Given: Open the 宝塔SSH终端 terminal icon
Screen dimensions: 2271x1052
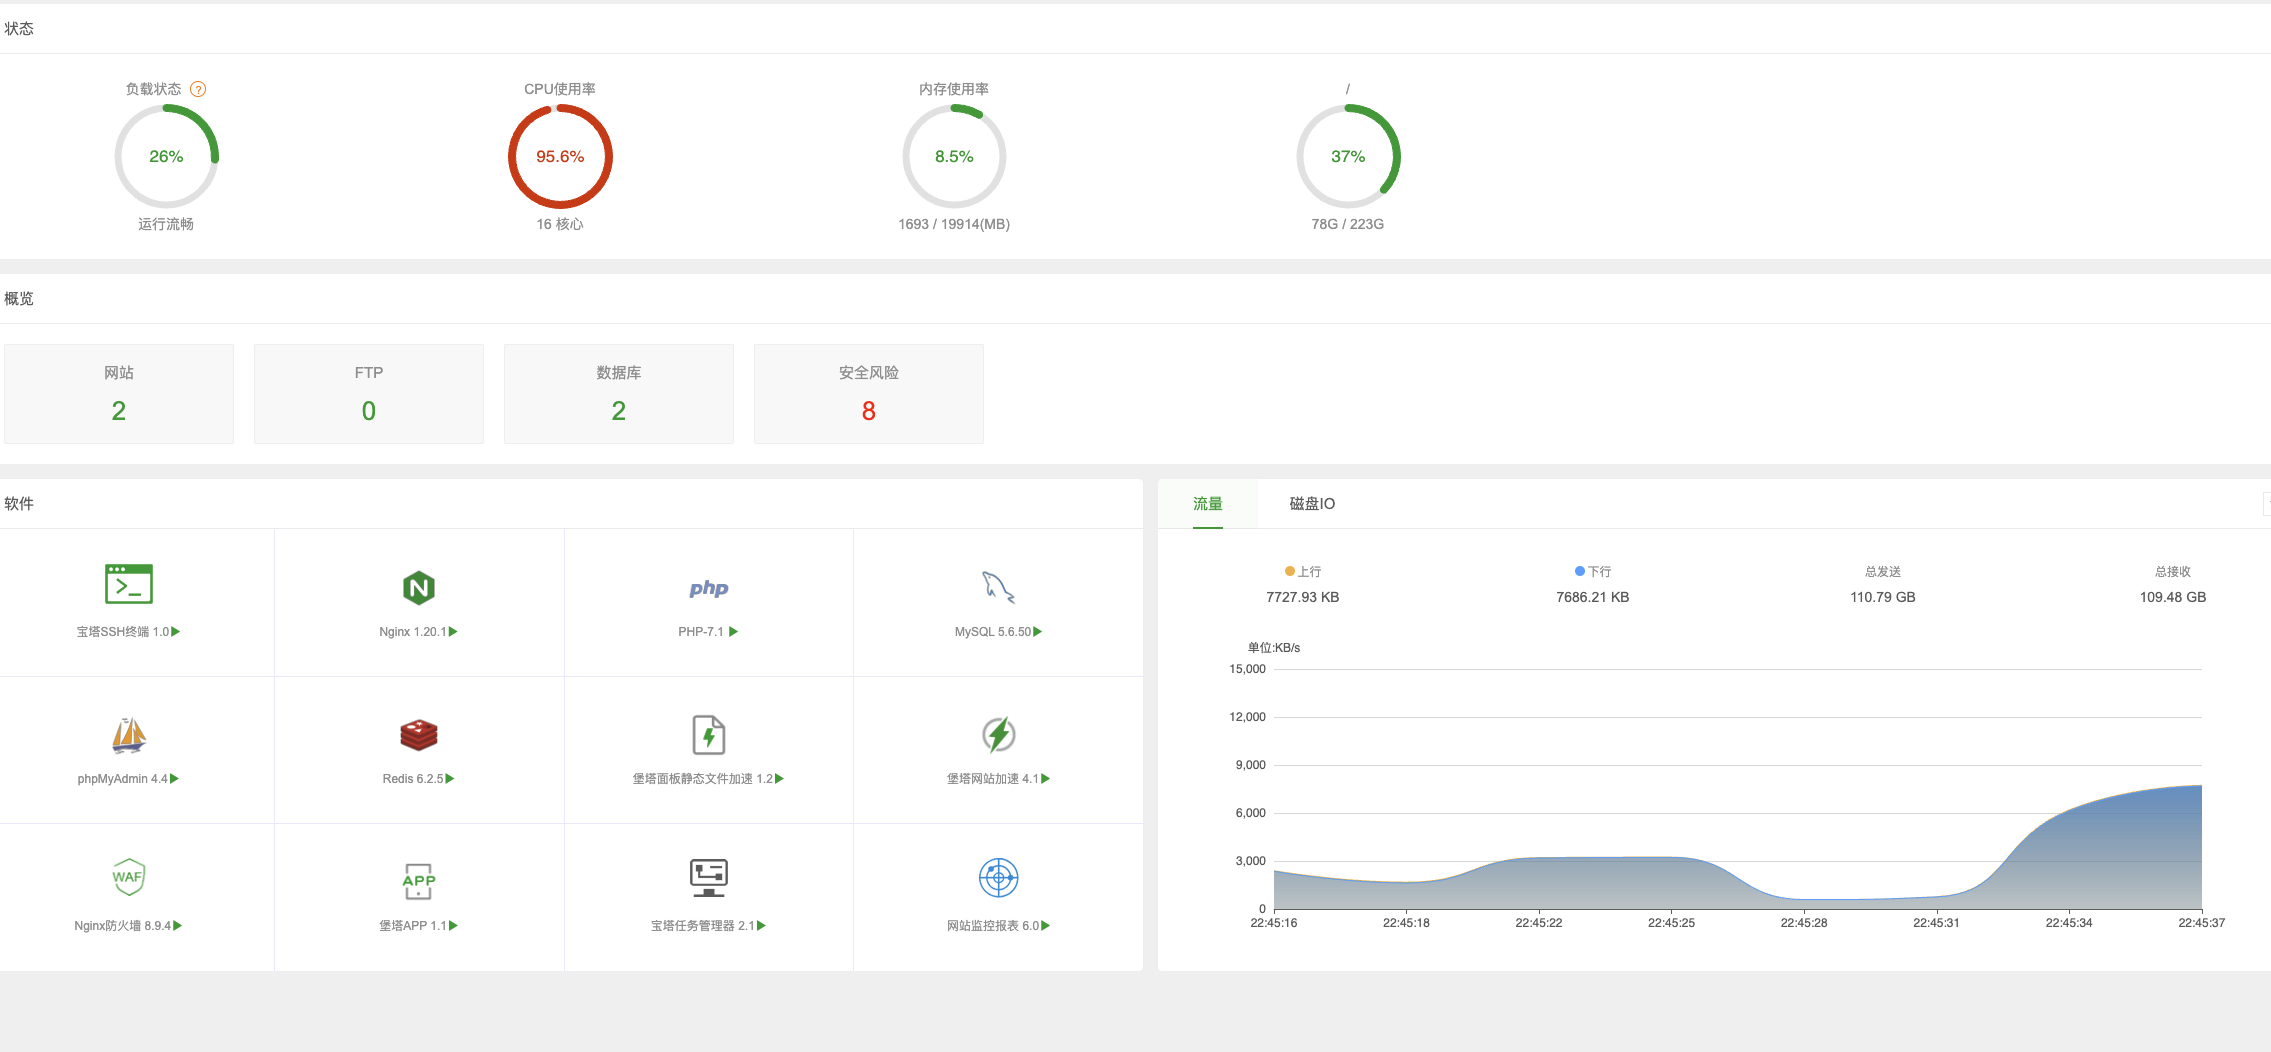Looking at the screenshot, I should (x=129, y=584).
